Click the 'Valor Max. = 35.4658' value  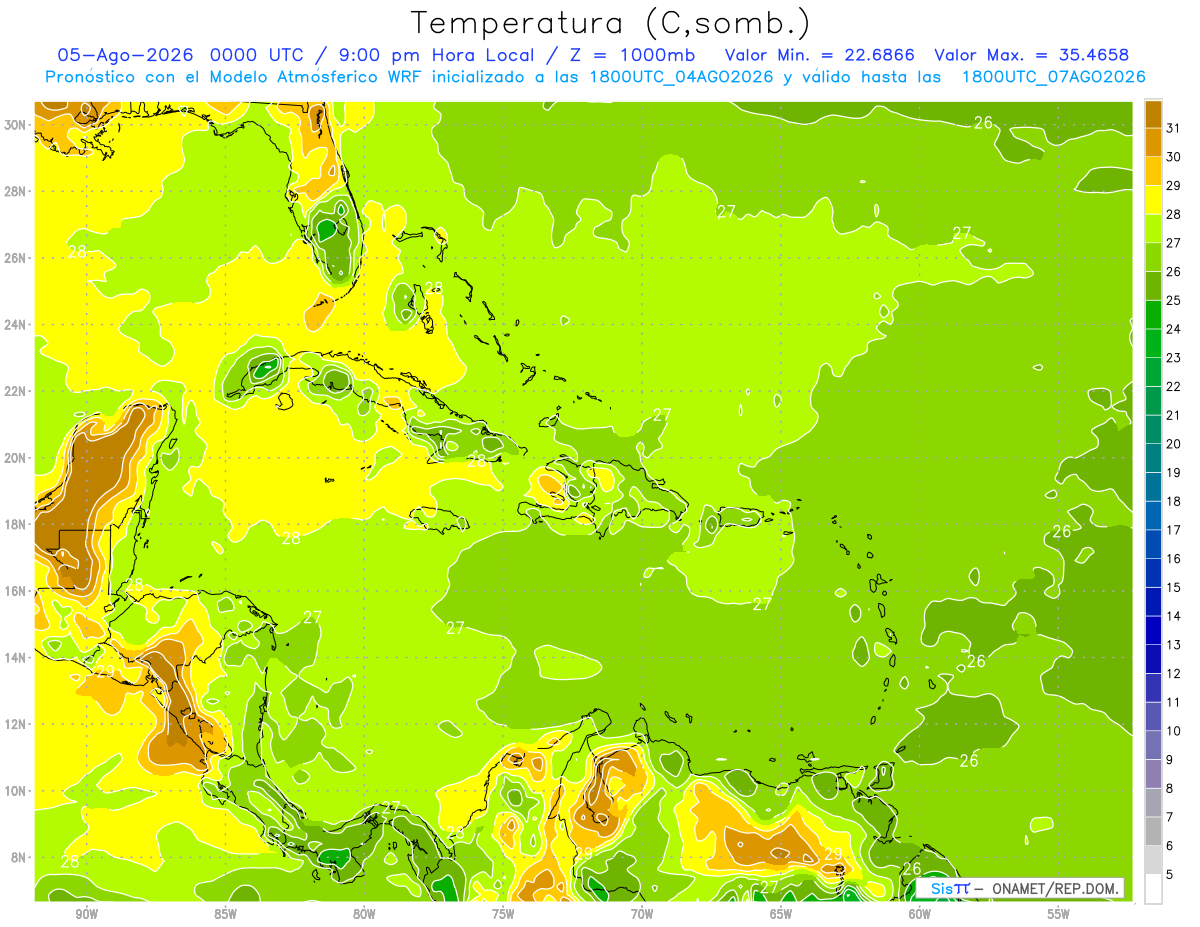(1032, 54)
